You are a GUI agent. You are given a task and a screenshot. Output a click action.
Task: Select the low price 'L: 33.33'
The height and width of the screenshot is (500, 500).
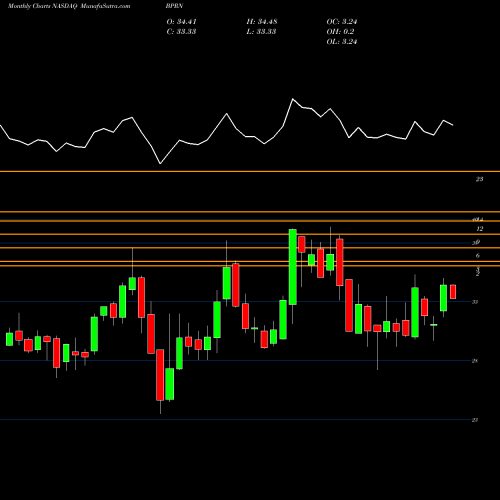pyautogui.click(x=261, y=32)
